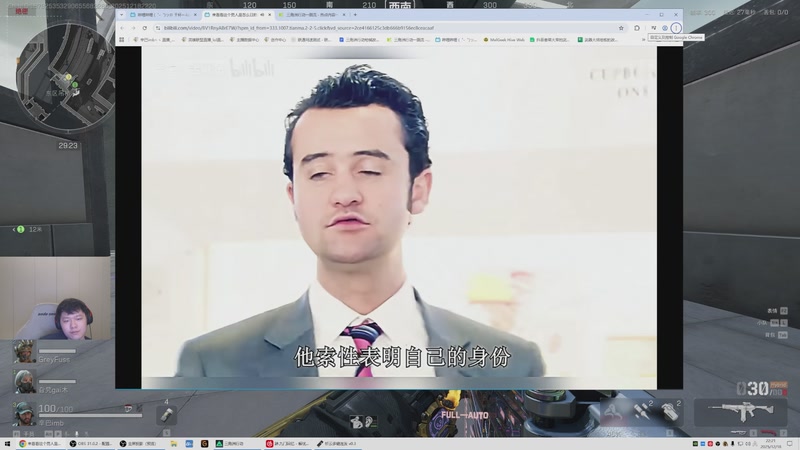The width and height of the screenshot is (800, 450).
Task: Open the last green spreadsheet bookmark
Action: pos(597,39)
